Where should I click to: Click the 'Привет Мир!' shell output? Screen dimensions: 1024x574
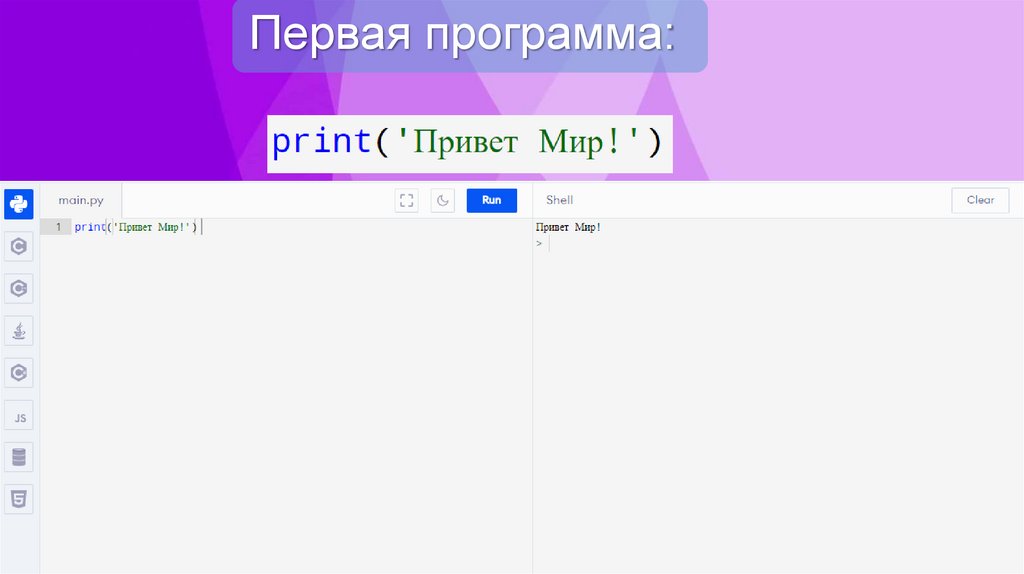point(568,227)
